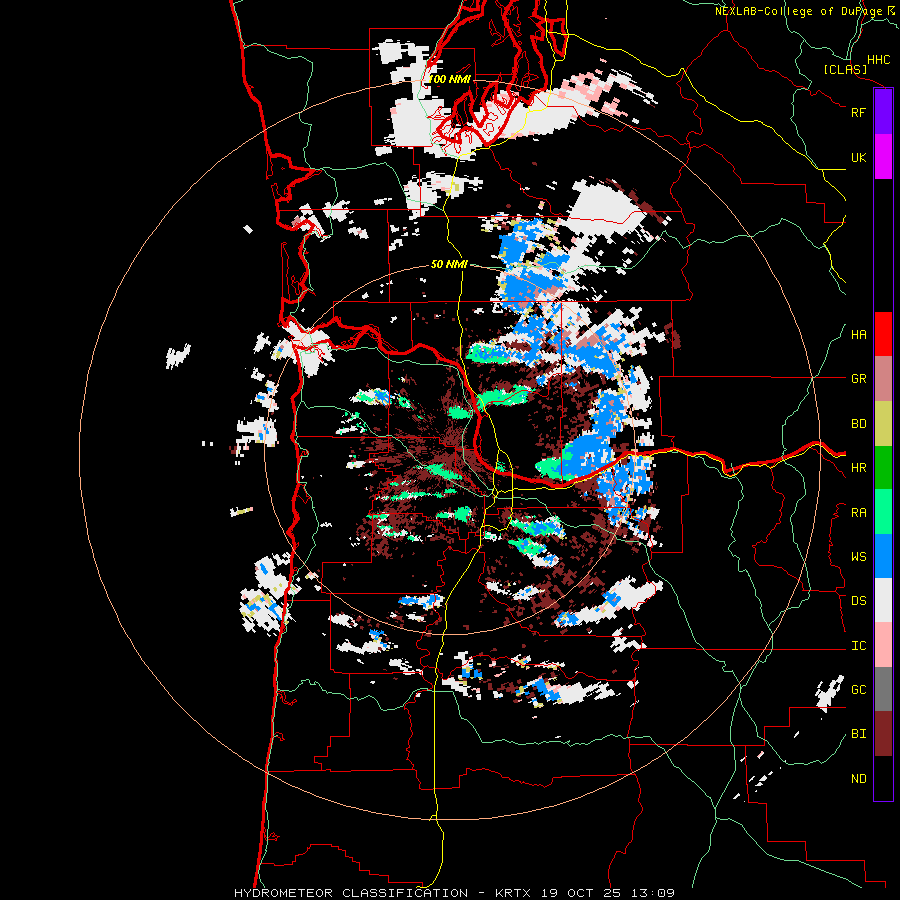The image size is (900, 900).
Task: Click the 'RF' legend label
Action: coord(858,112)
